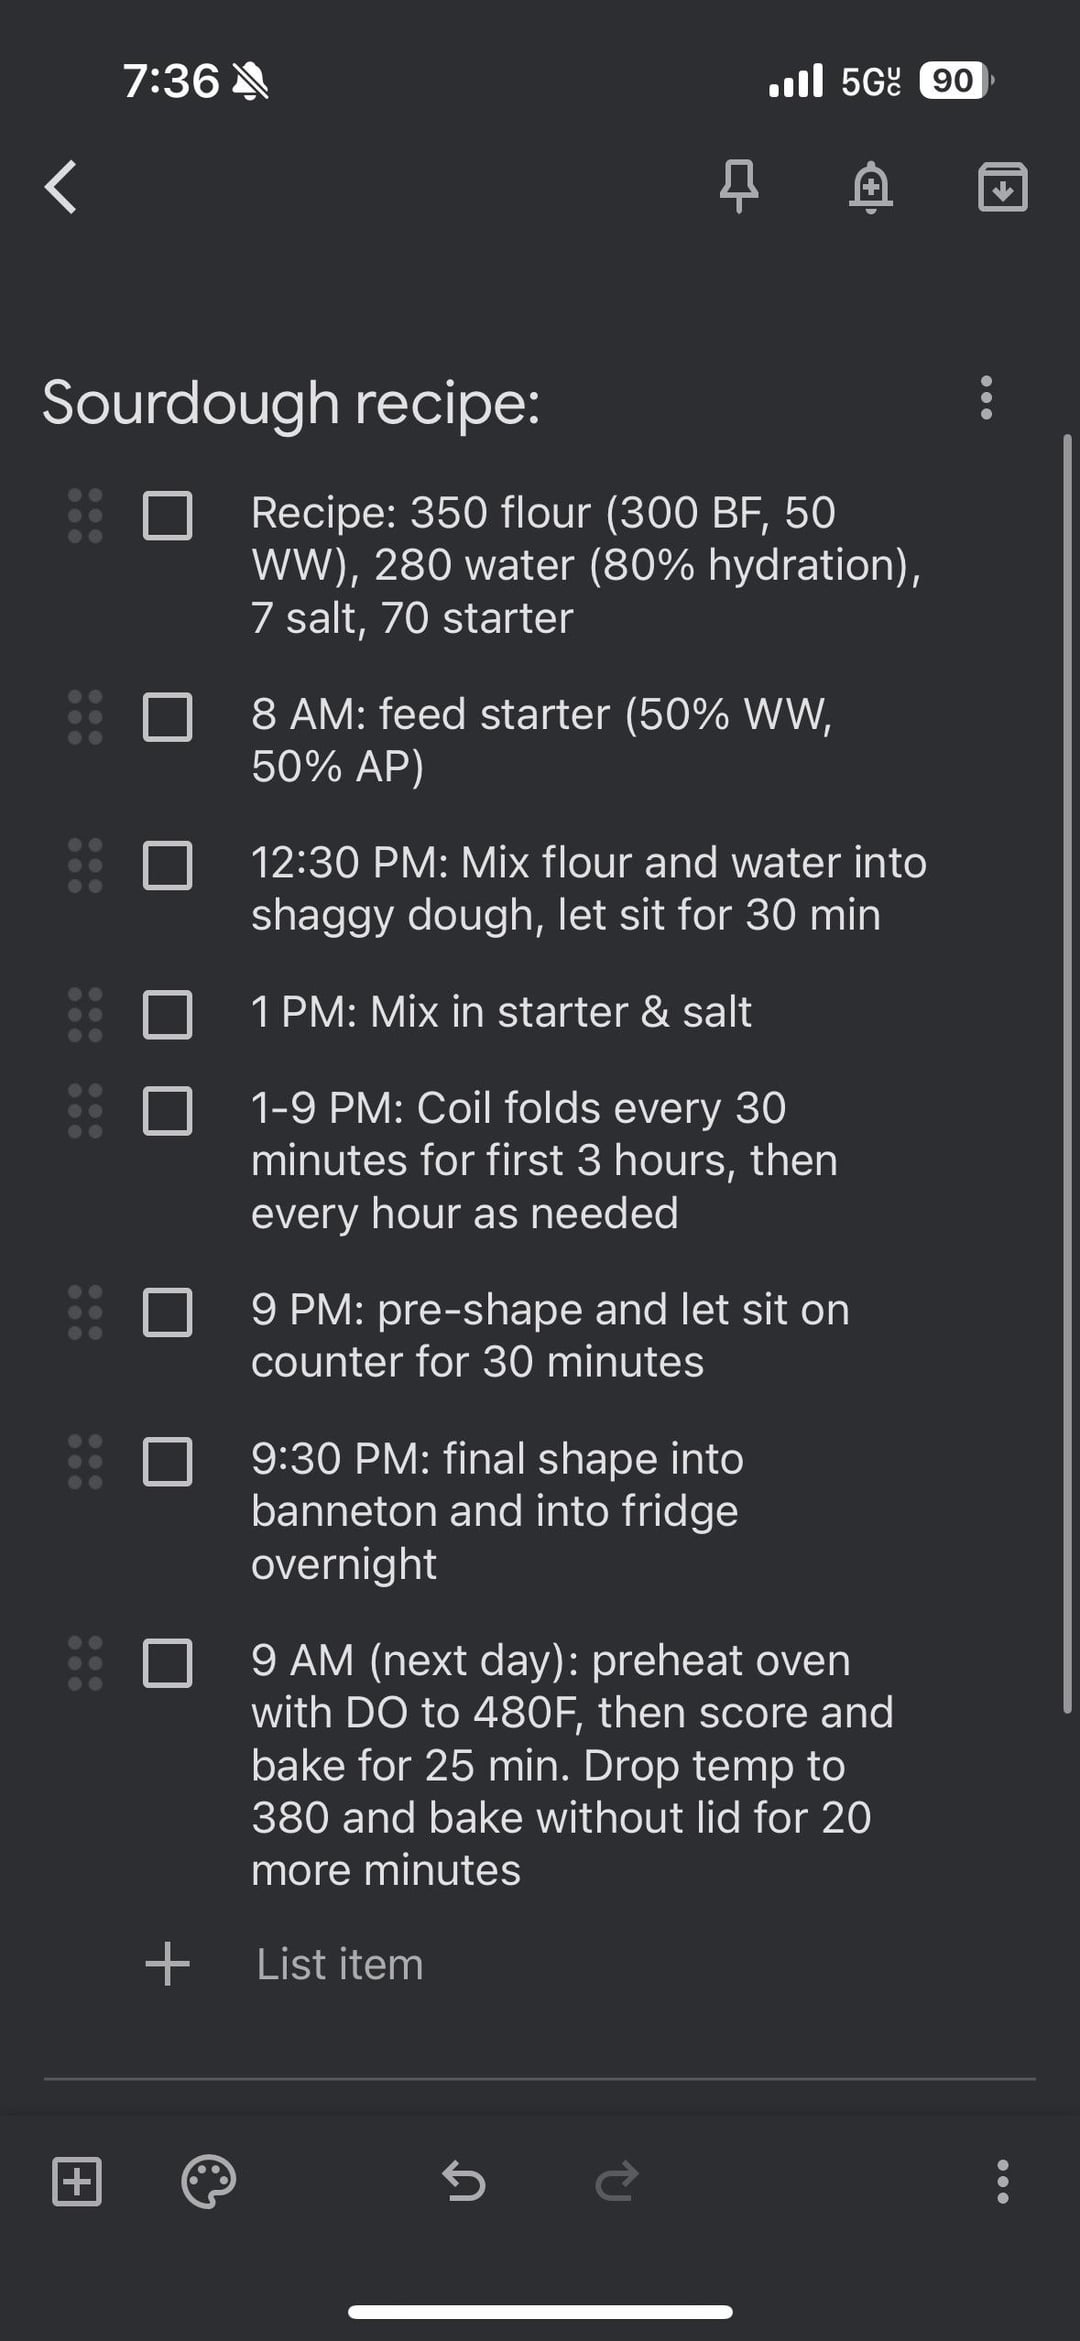This screenshot has height=2341, width=1080.
Task: Tap the back arrow to exit note
Action: coord(61,187)
